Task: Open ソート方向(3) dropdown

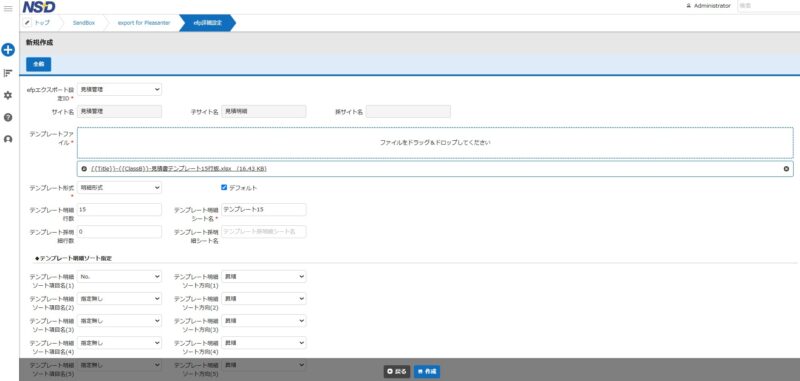Action: point(263,320)
